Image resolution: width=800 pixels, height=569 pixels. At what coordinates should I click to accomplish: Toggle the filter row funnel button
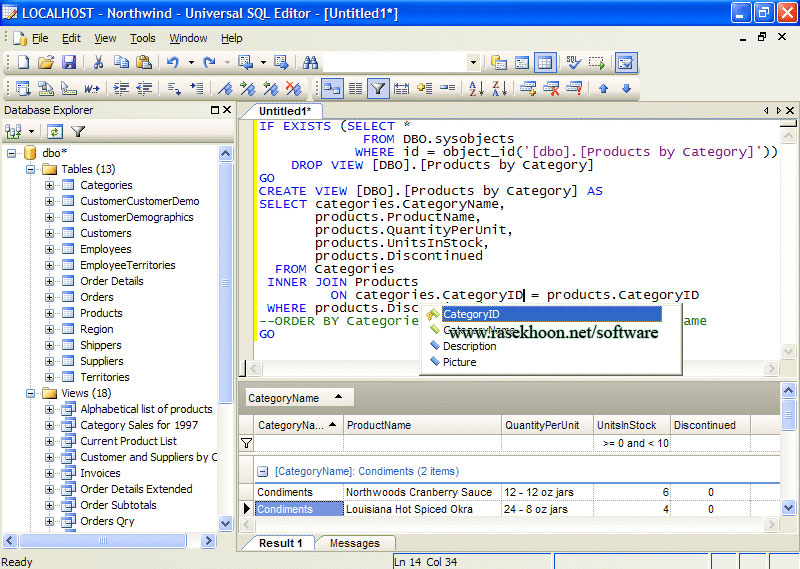378,88
